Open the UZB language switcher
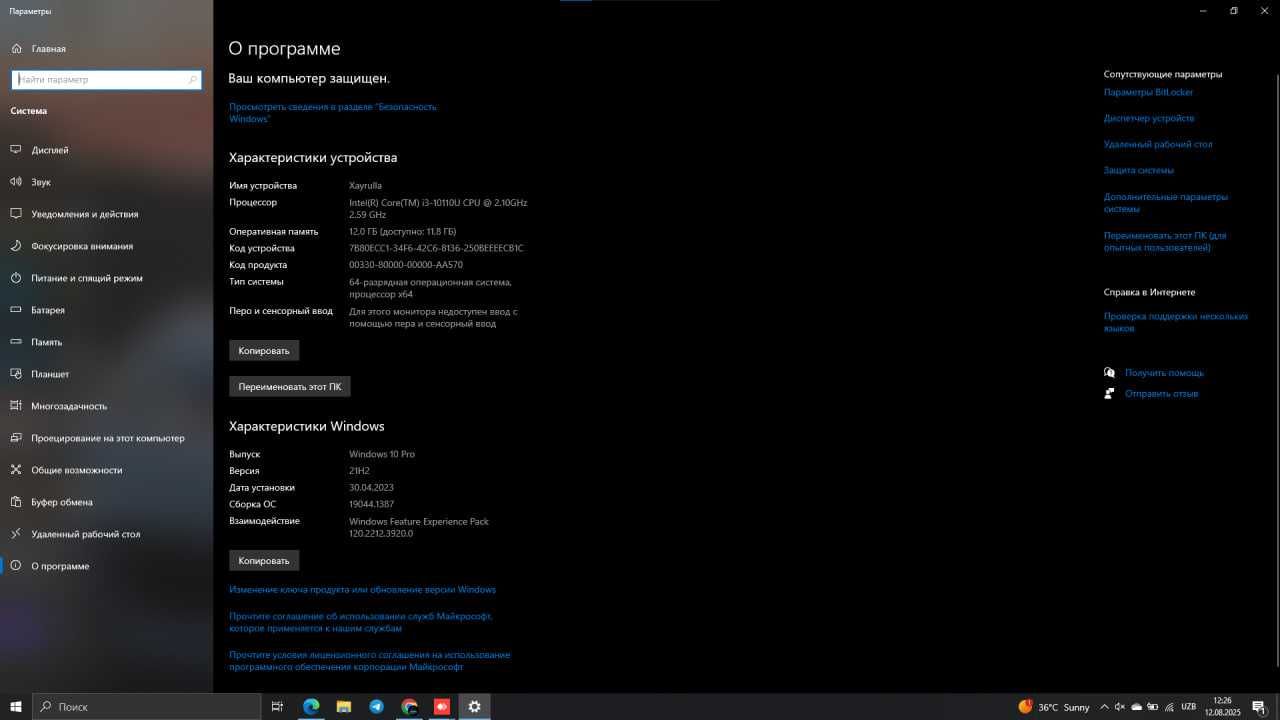 point(1189,707)
